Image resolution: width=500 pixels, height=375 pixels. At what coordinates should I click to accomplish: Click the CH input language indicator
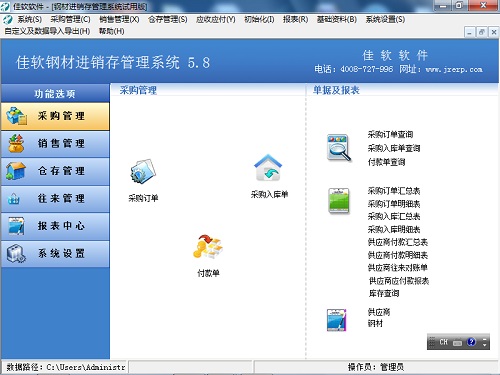coord(443,342)
